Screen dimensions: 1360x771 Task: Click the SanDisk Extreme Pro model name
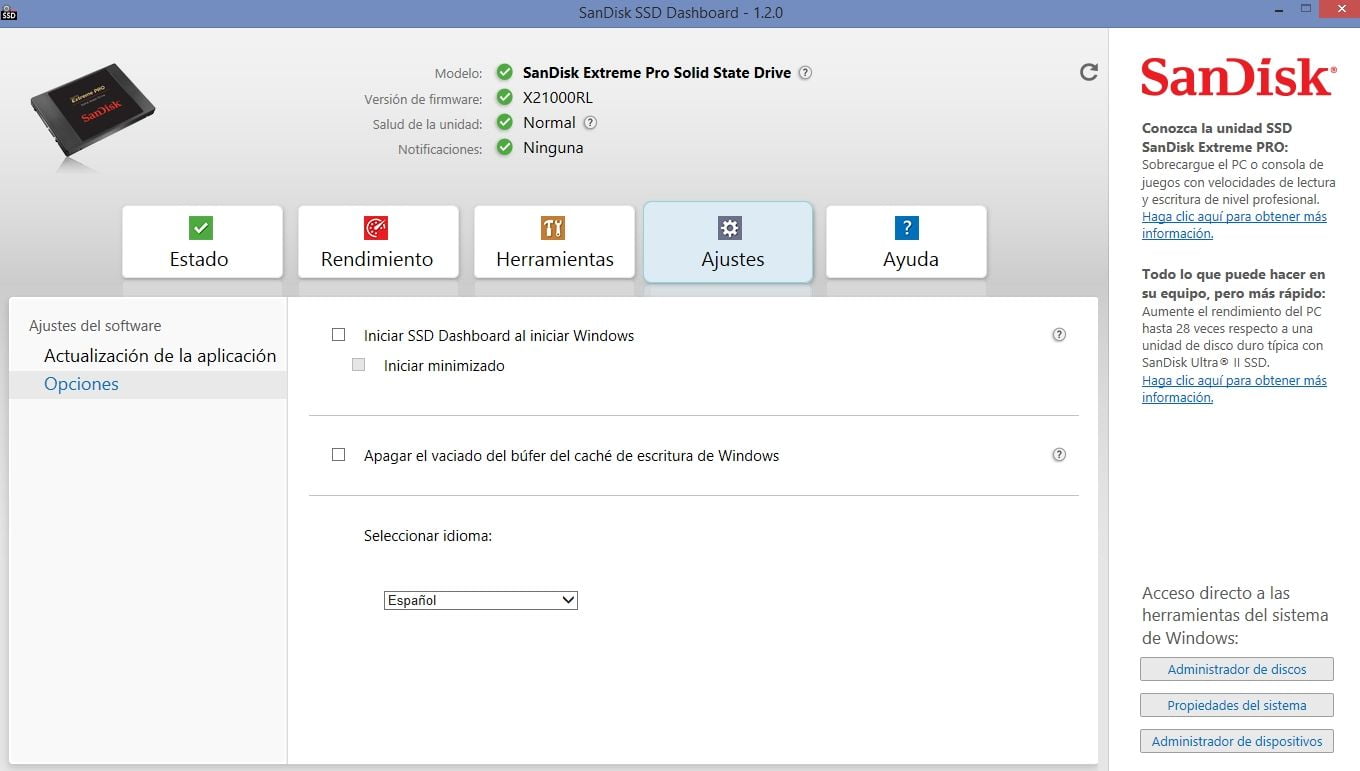[657, 73]
